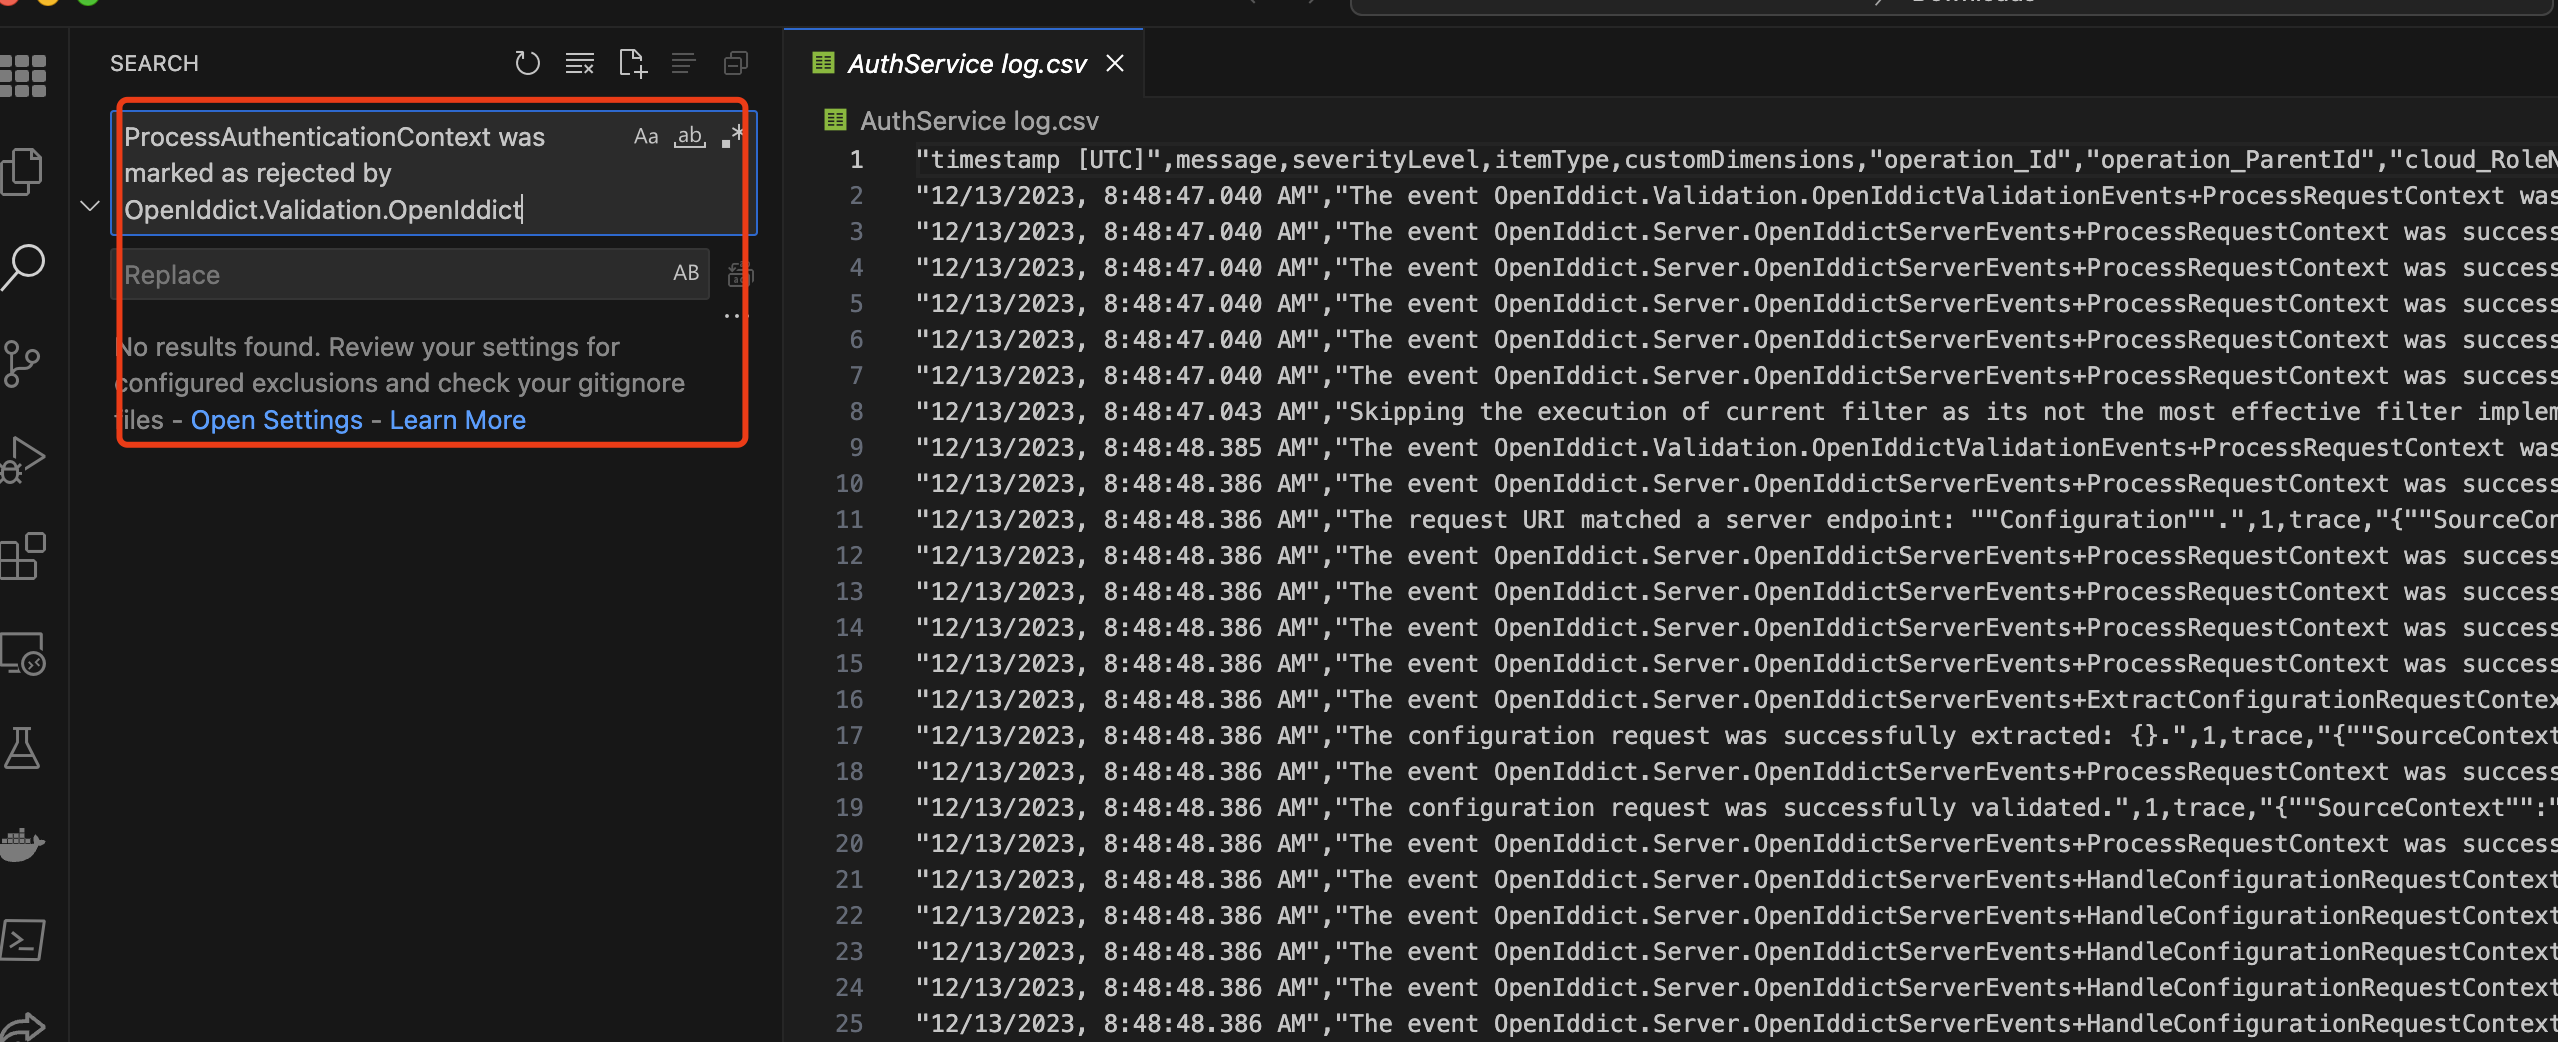Open Run and Debug view
2558x1042 pixels.
click(22, 460)
